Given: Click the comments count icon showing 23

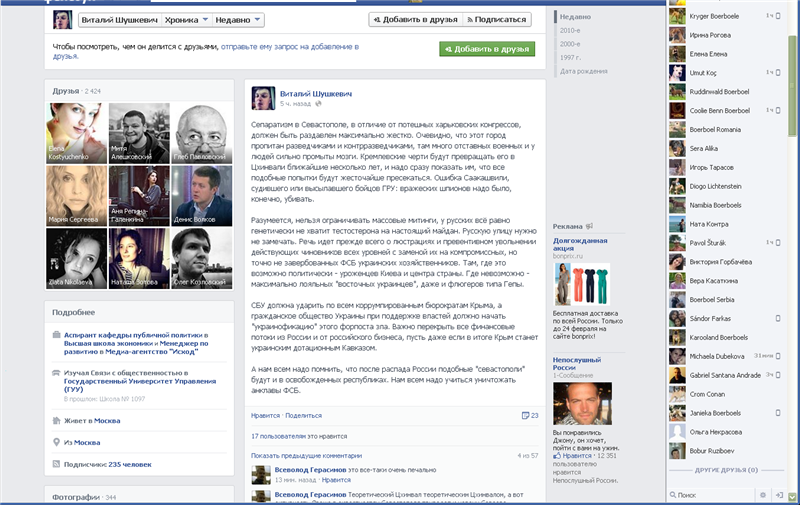Looking at the screenshot, I should [529, 415].
